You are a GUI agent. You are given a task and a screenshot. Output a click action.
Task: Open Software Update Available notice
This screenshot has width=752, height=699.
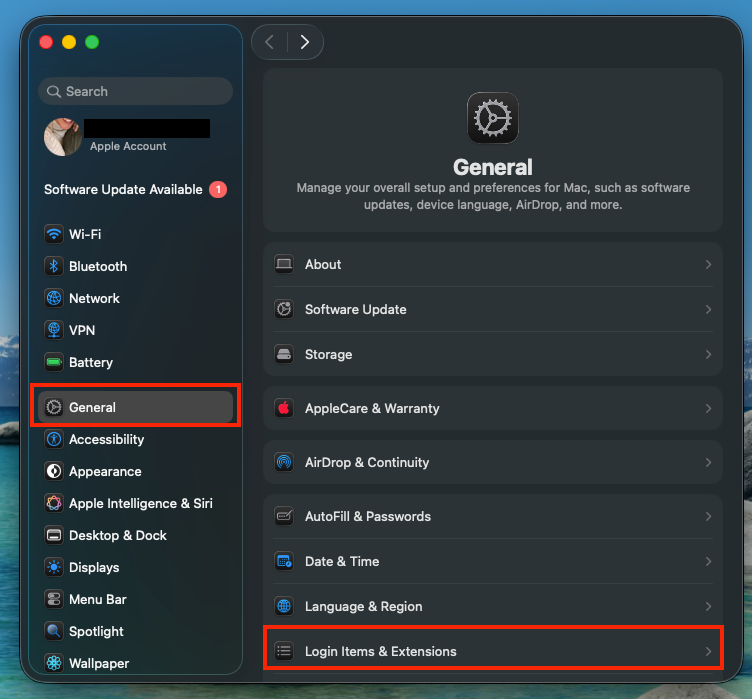pyautogui.click(x=123, y=190)
